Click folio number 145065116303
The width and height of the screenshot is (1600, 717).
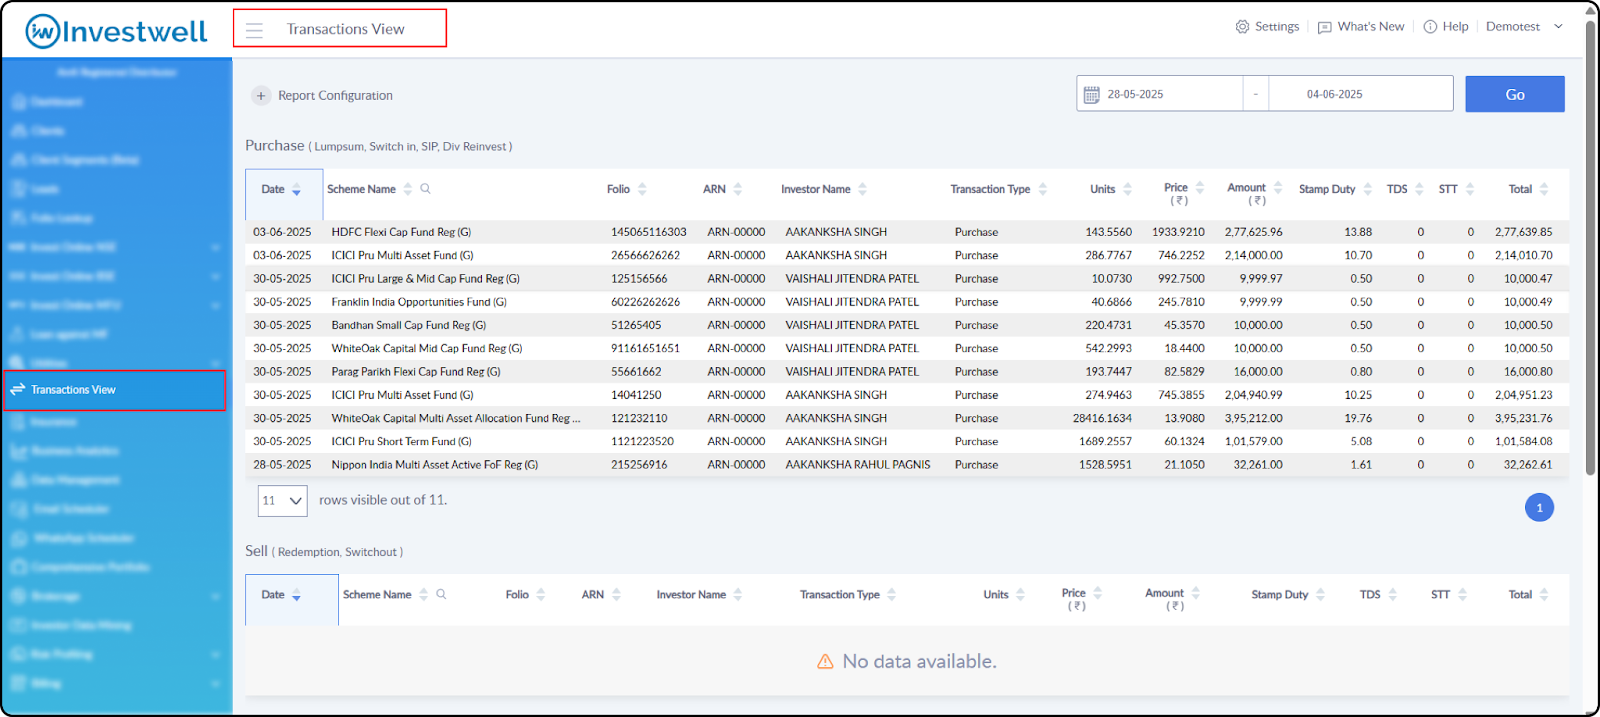pyautogui.click(x=649, y=232)
